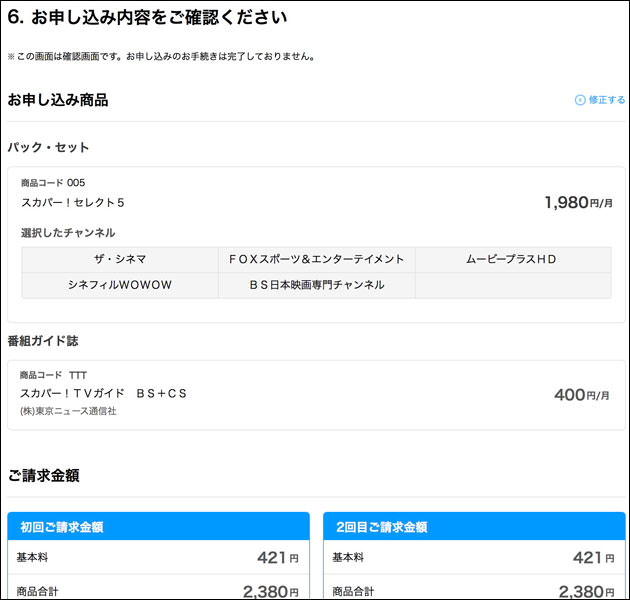Screen dimensions: 630x600
Task: Click the ※この画面は確認画面です notice text
Action: (x=161, y=57)
